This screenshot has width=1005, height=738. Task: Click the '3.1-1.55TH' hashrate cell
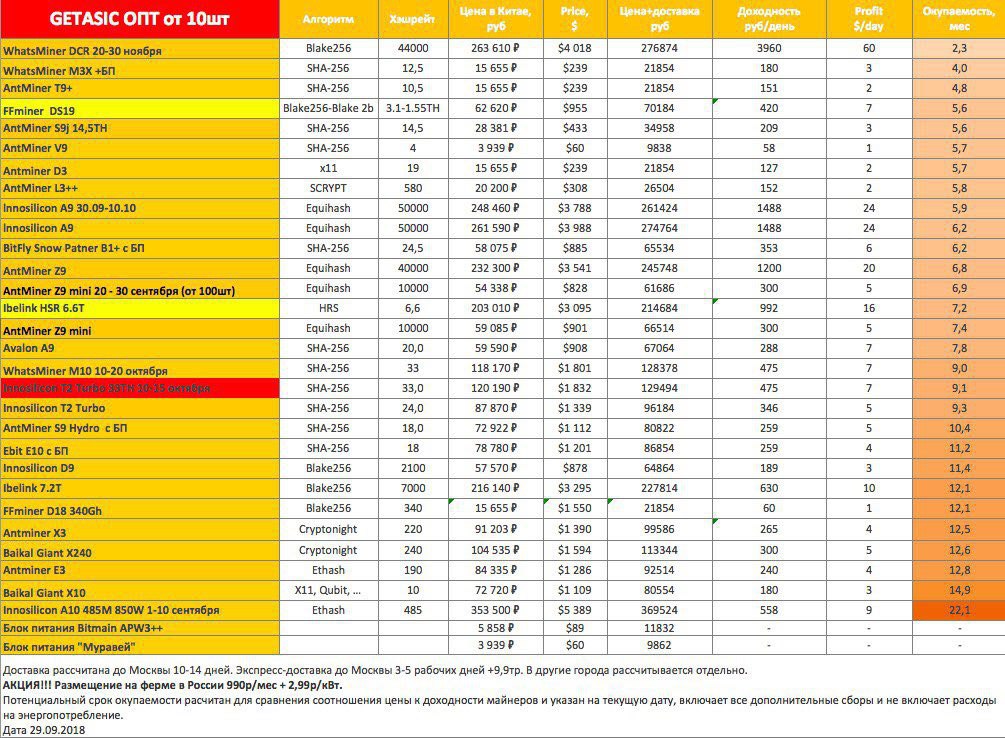coord(413,108)
